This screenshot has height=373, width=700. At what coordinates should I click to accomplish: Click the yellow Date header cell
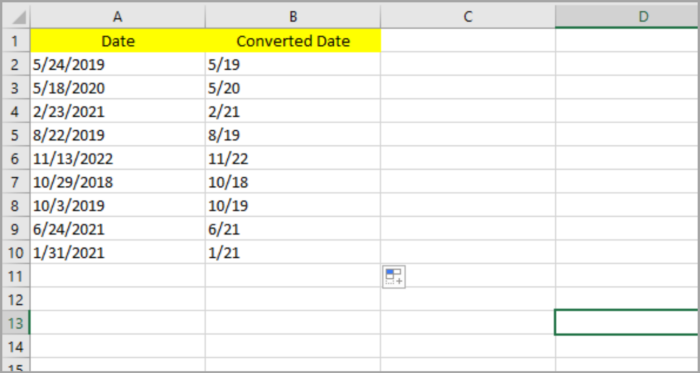coord(118,41)
